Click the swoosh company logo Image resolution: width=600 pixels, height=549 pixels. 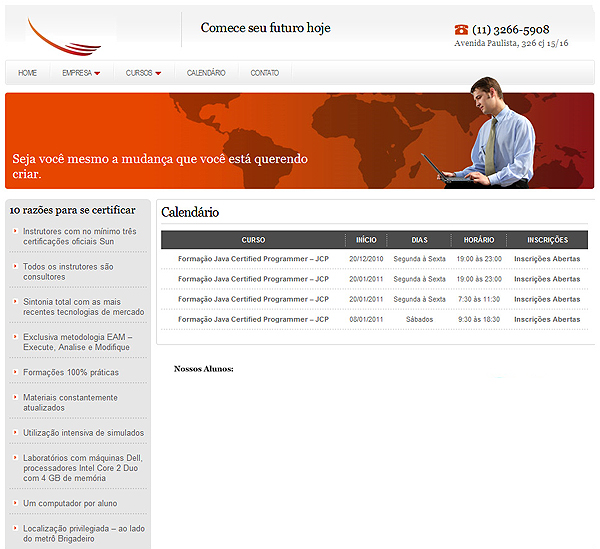[64, 37]
